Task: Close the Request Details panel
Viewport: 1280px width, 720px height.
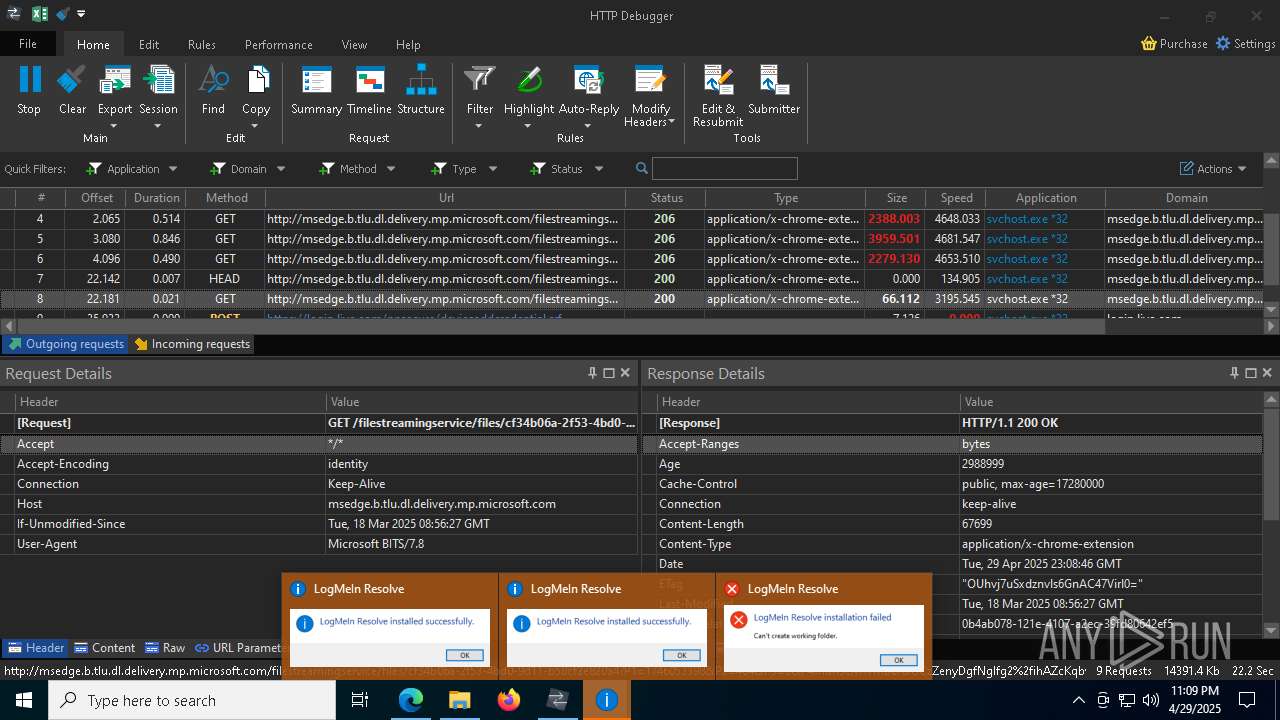Action: click(625, 373)
